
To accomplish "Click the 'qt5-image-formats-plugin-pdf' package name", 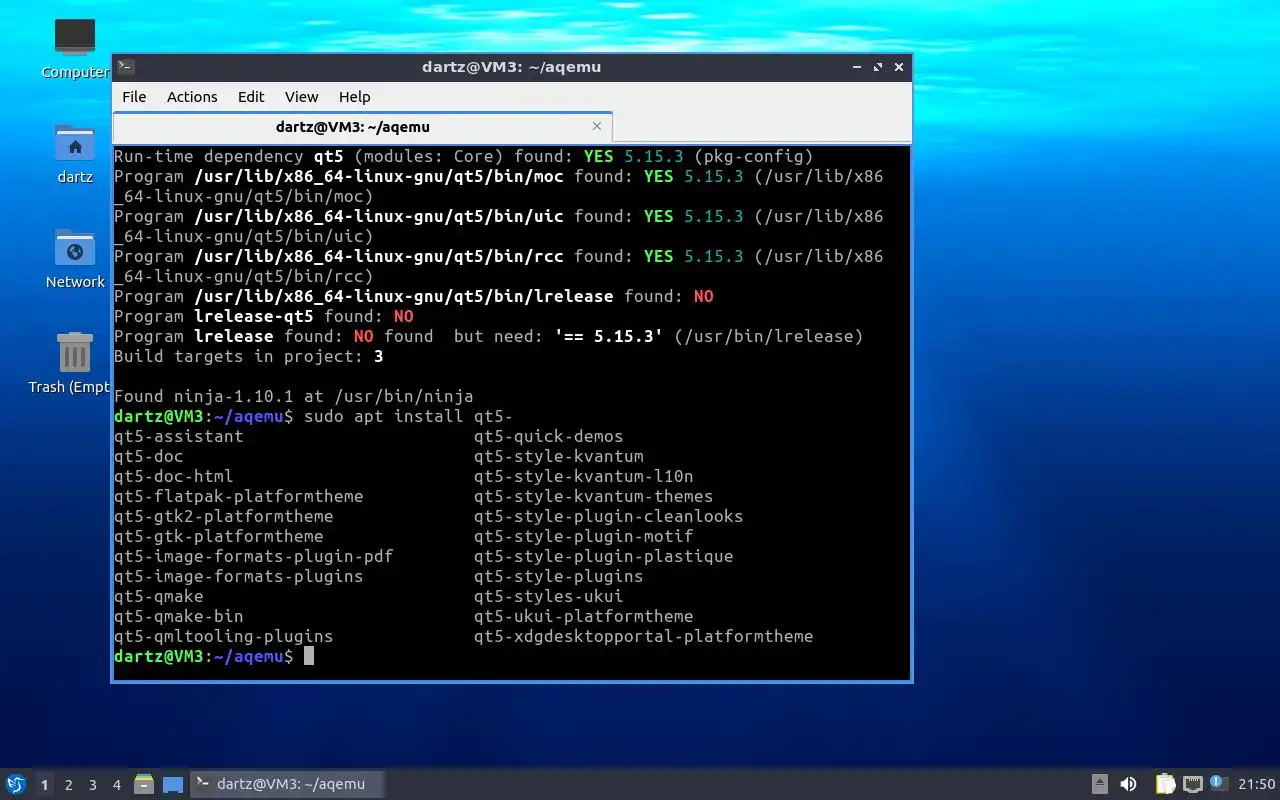I will [x=254, y=556].
